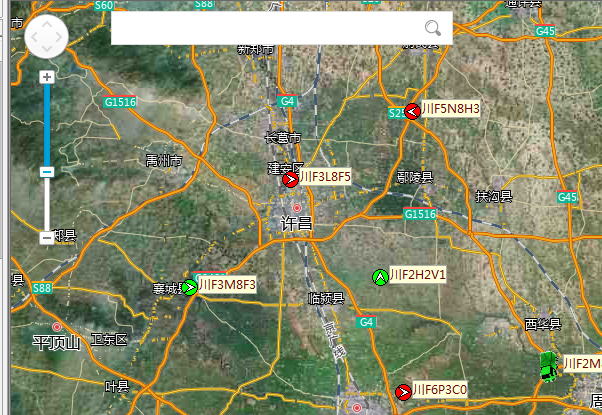The image size is (602, 415).
Task: Click the 川F6P3C0 plate label
Action: click(441, 390)
